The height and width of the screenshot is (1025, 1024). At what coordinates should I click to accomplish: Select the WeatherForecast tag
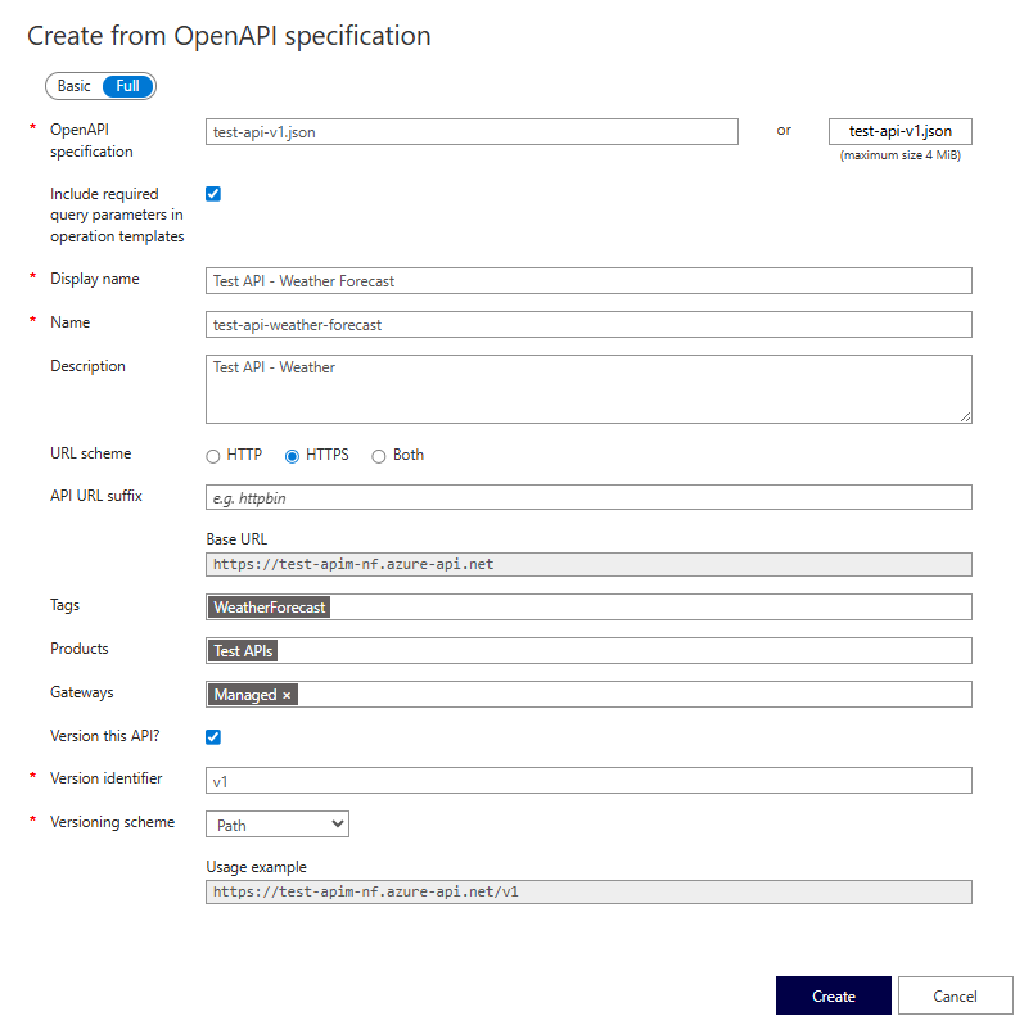click(x=269, y=606)
